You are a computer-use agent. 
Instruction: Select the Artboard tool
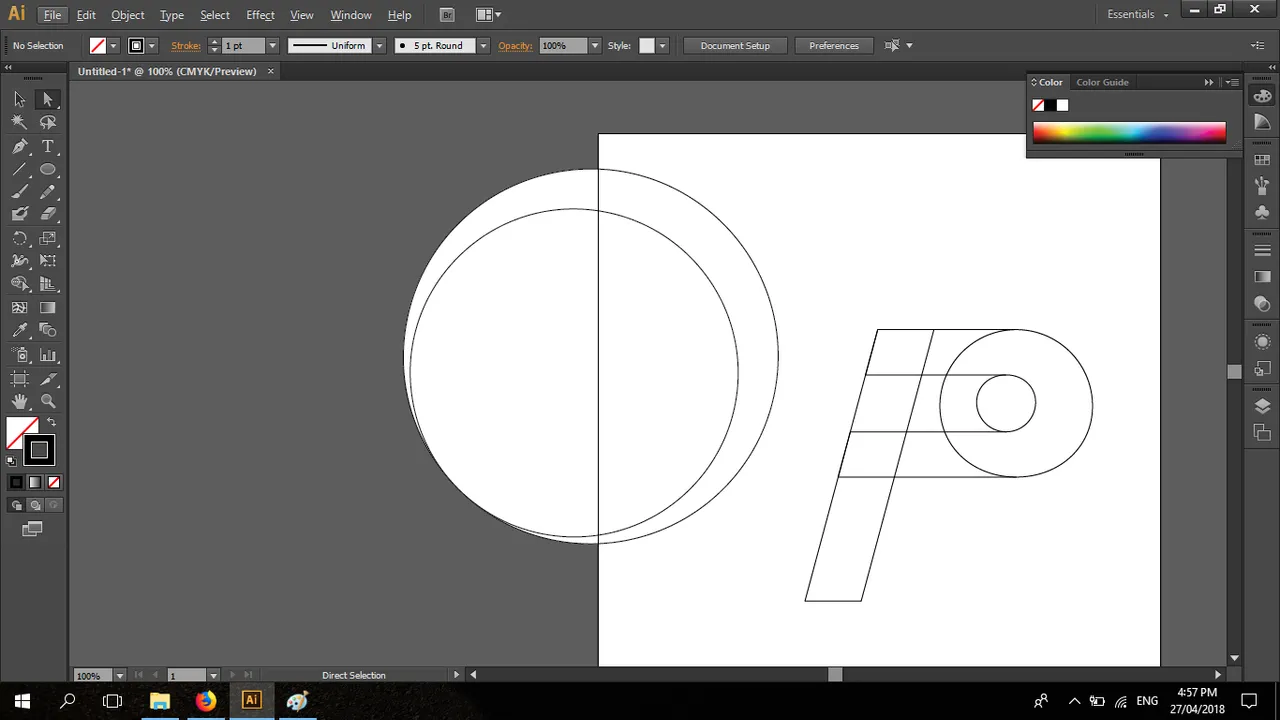(19, 379)
